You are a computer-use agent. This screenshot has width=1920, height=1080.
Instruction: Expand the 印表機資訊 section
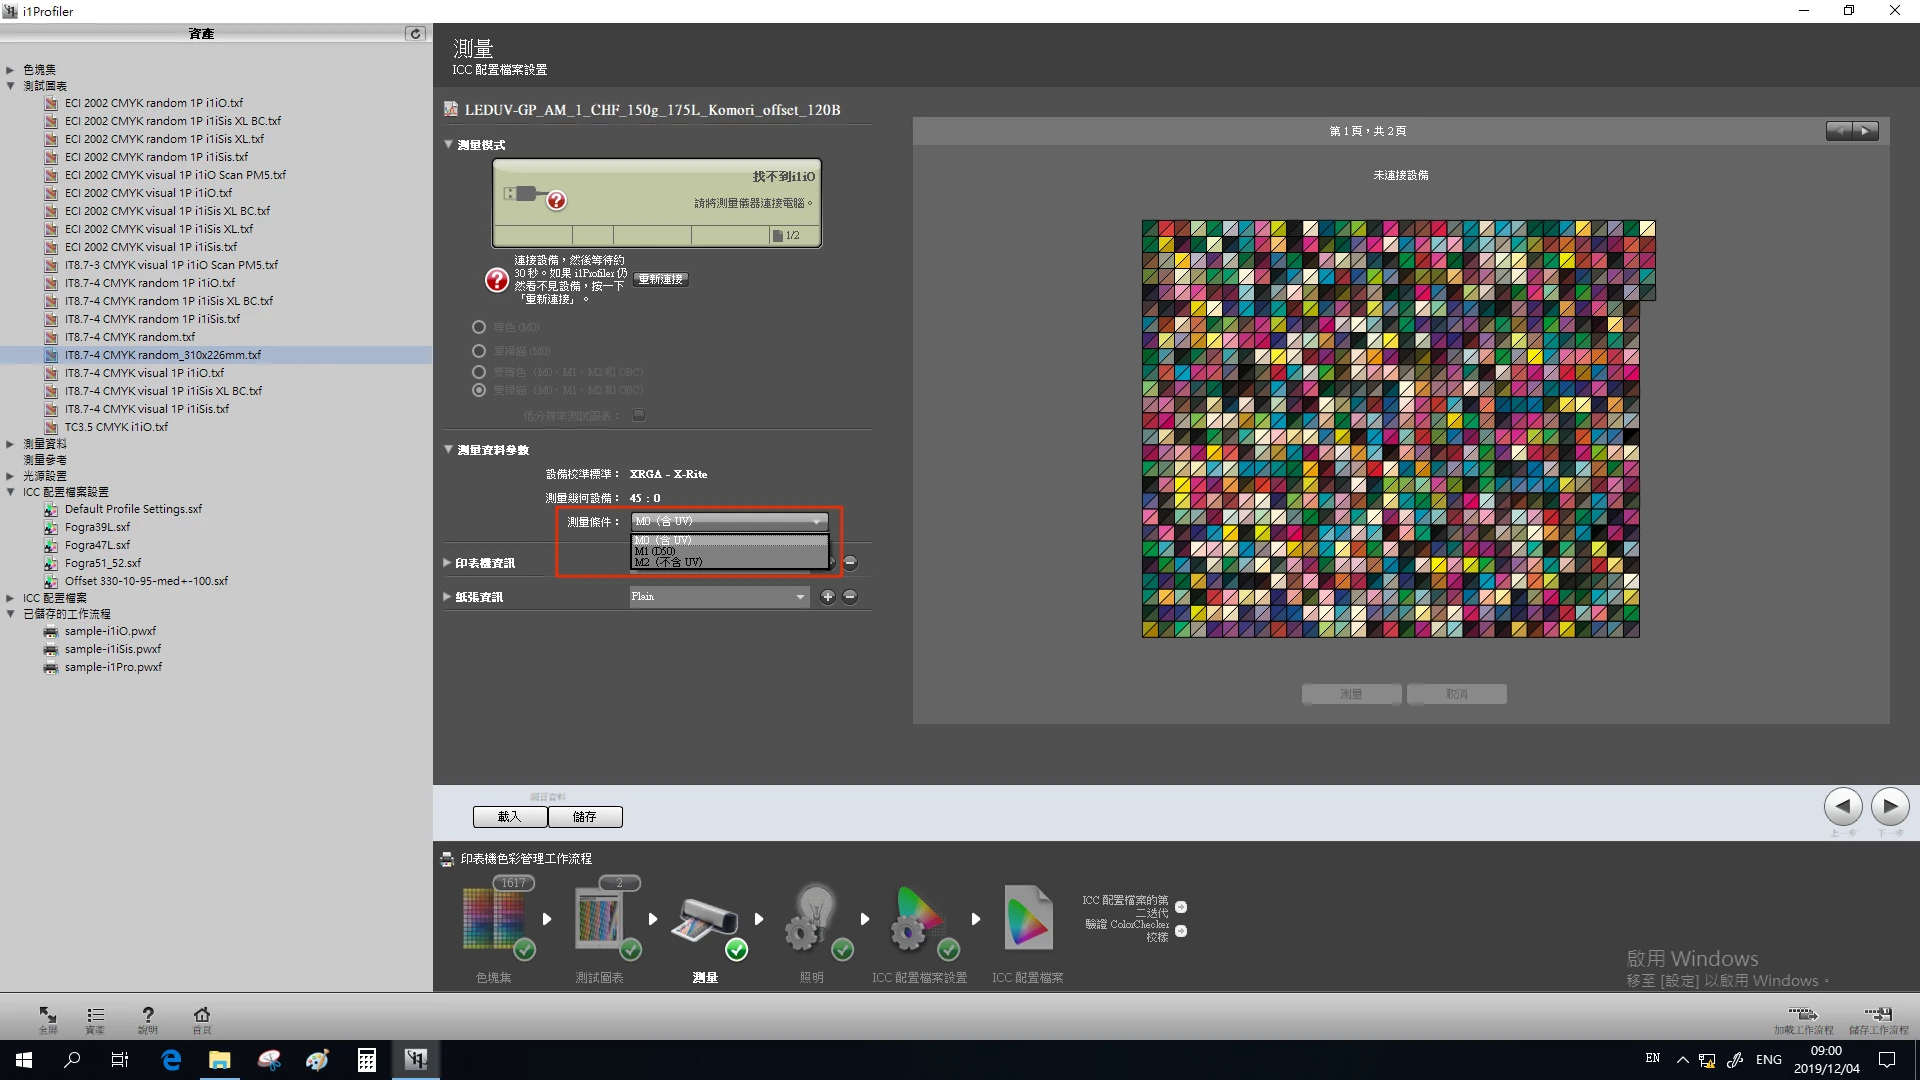[x=448, y=563]
